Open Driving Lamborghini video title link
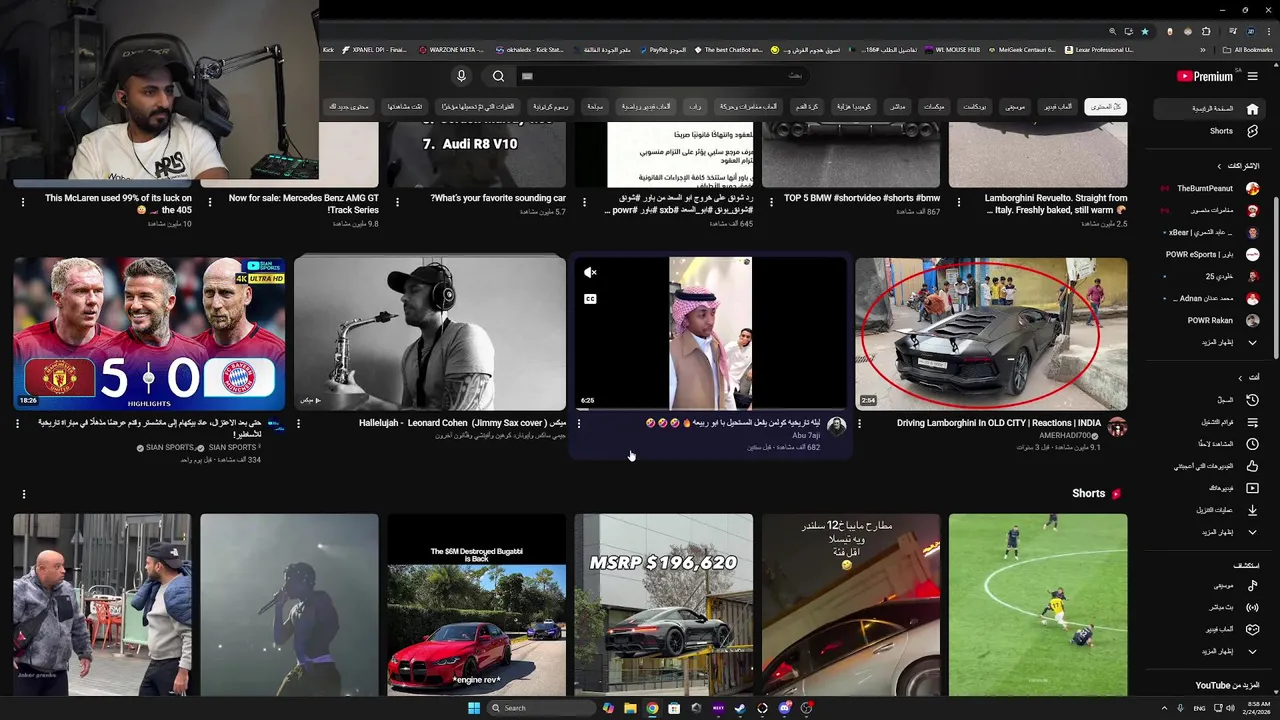The image size is (1280, 720). pos(999,423)
